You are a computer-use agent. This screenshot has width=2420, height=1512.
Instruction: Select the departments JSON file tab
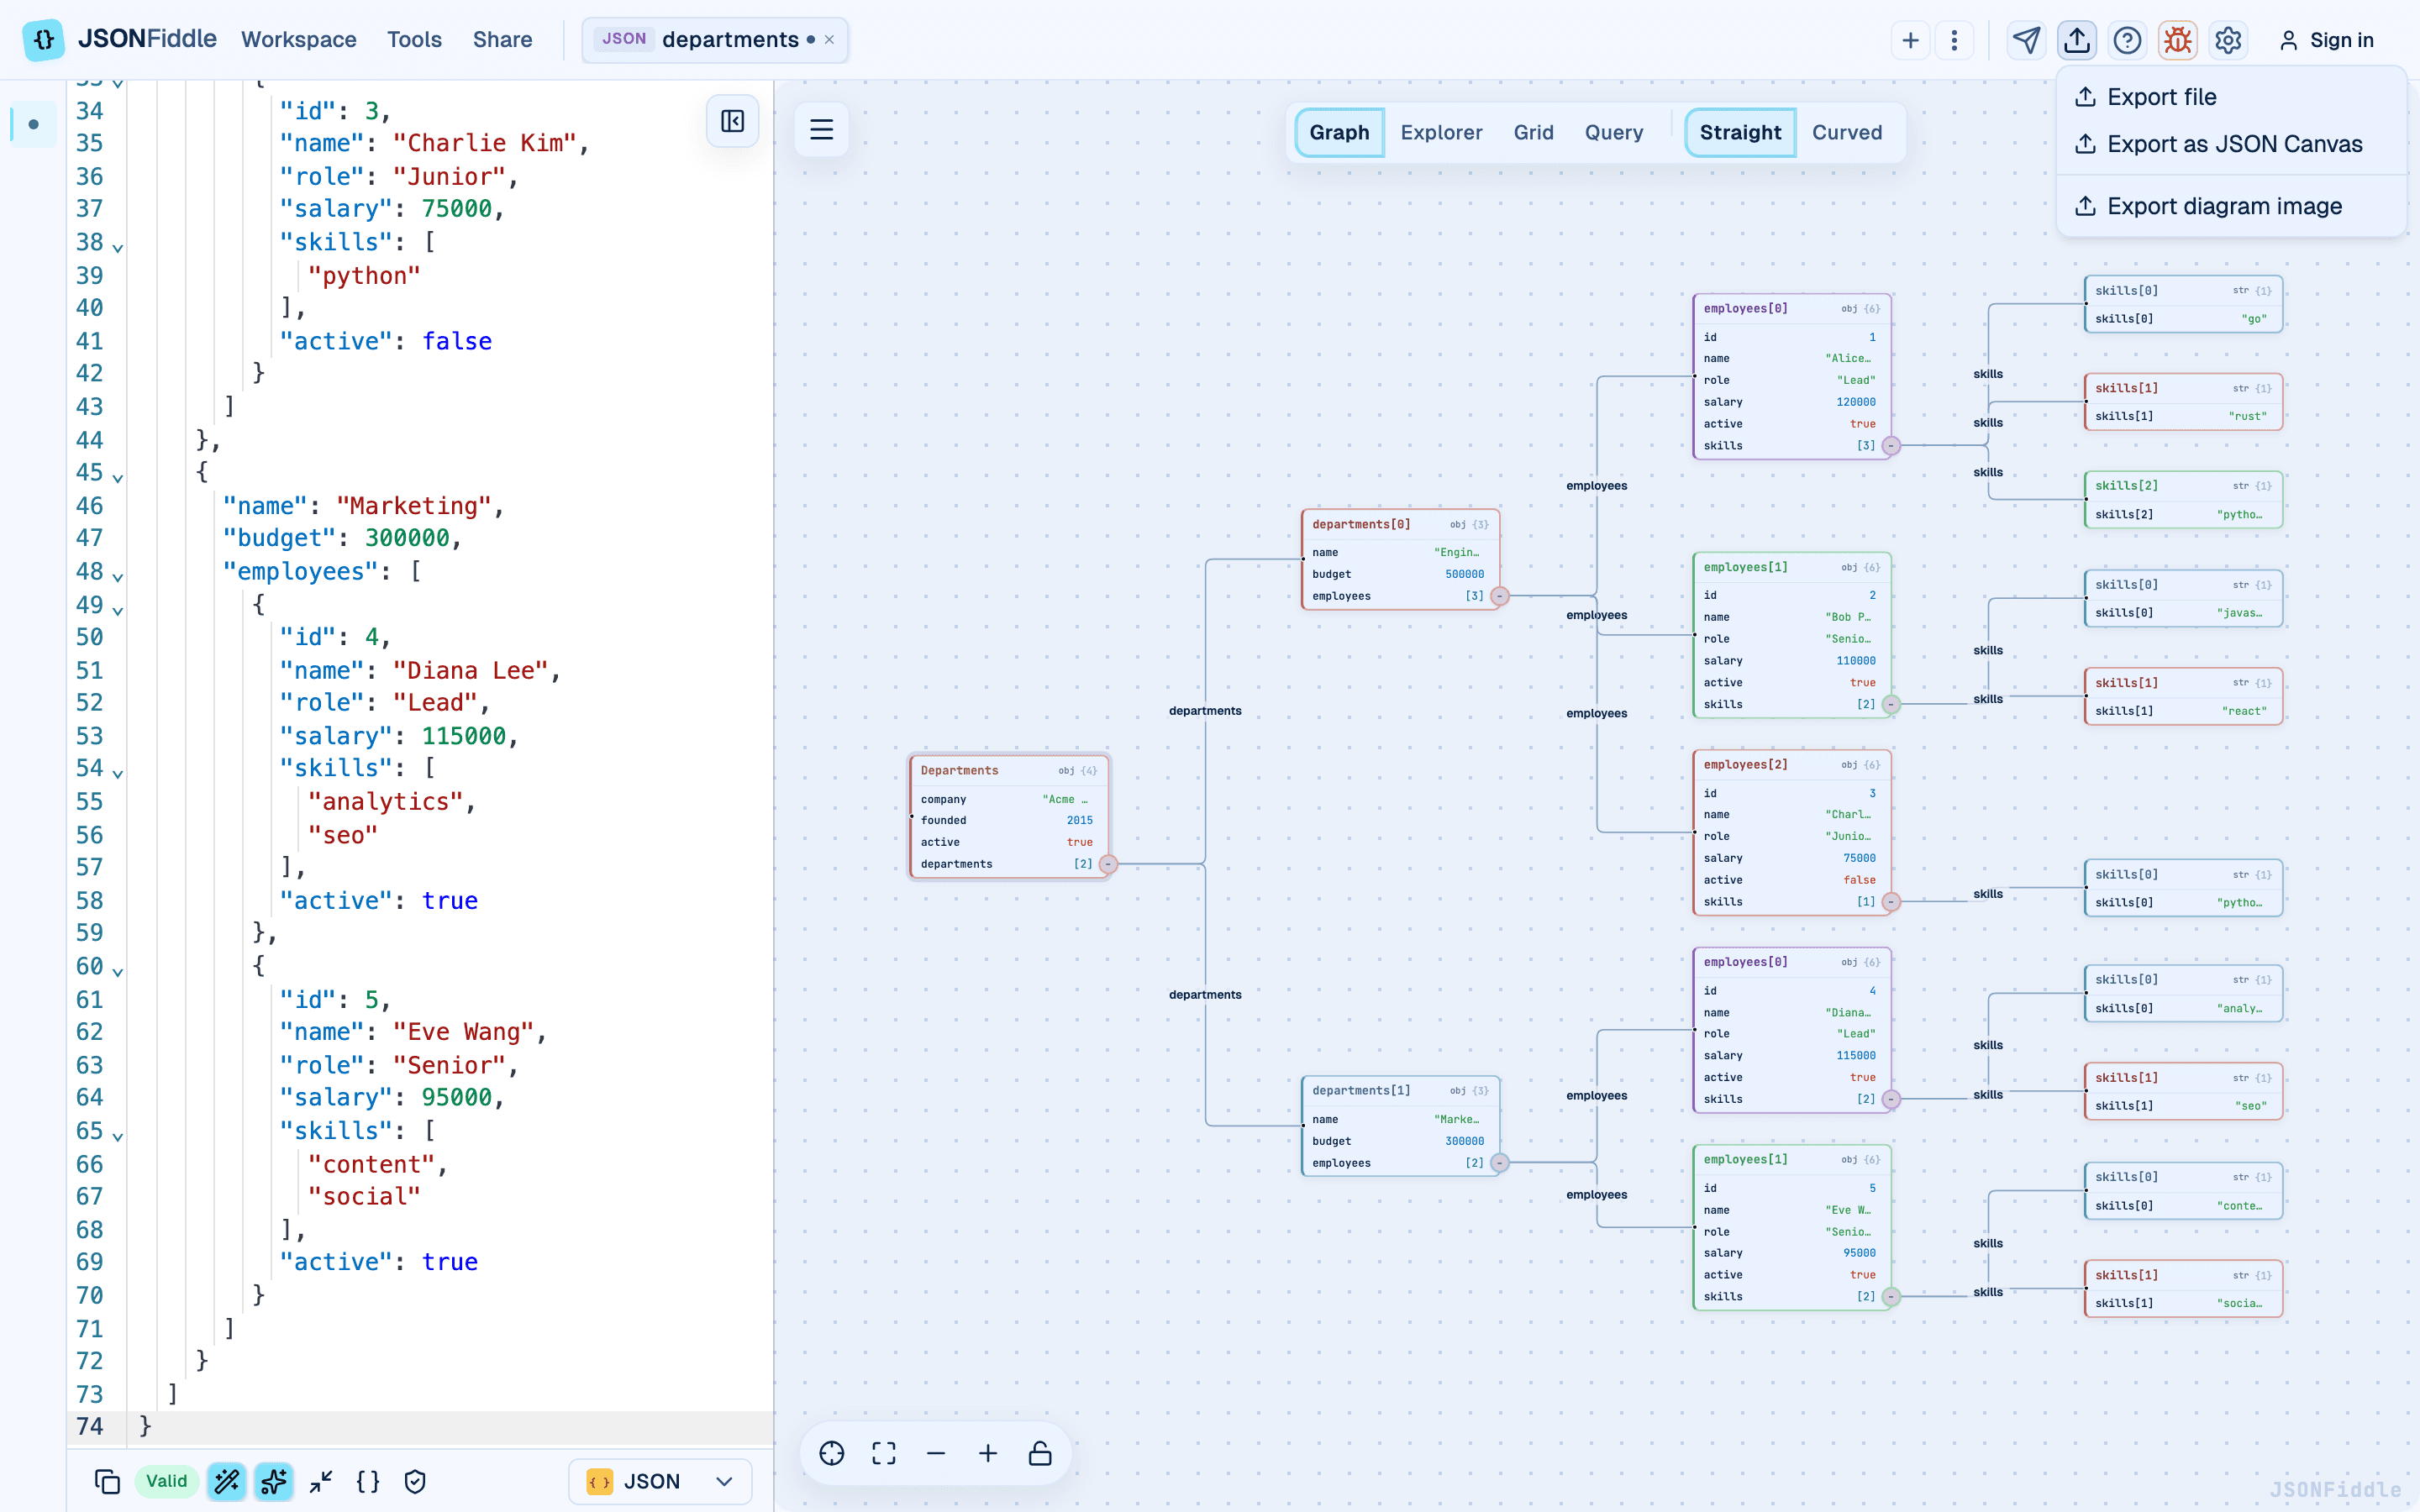point(715,40)
